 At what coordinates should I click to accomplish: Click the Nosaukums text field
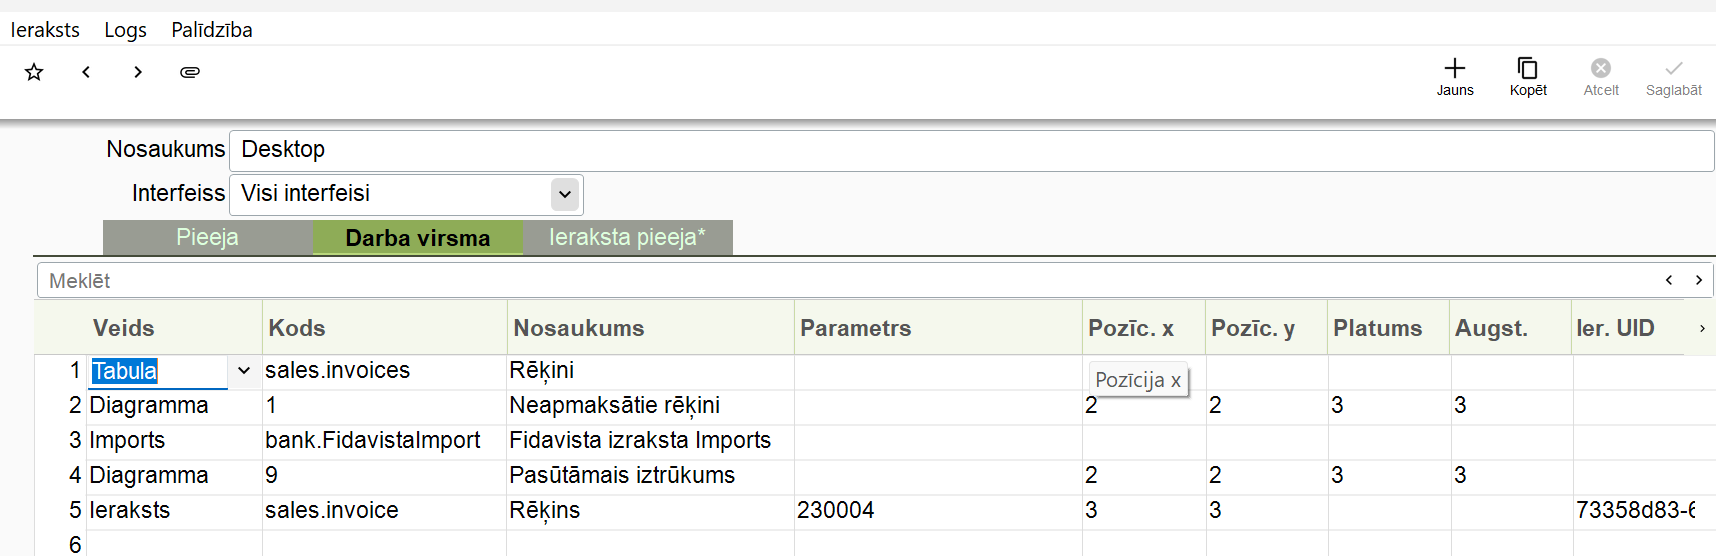(970, 150)
